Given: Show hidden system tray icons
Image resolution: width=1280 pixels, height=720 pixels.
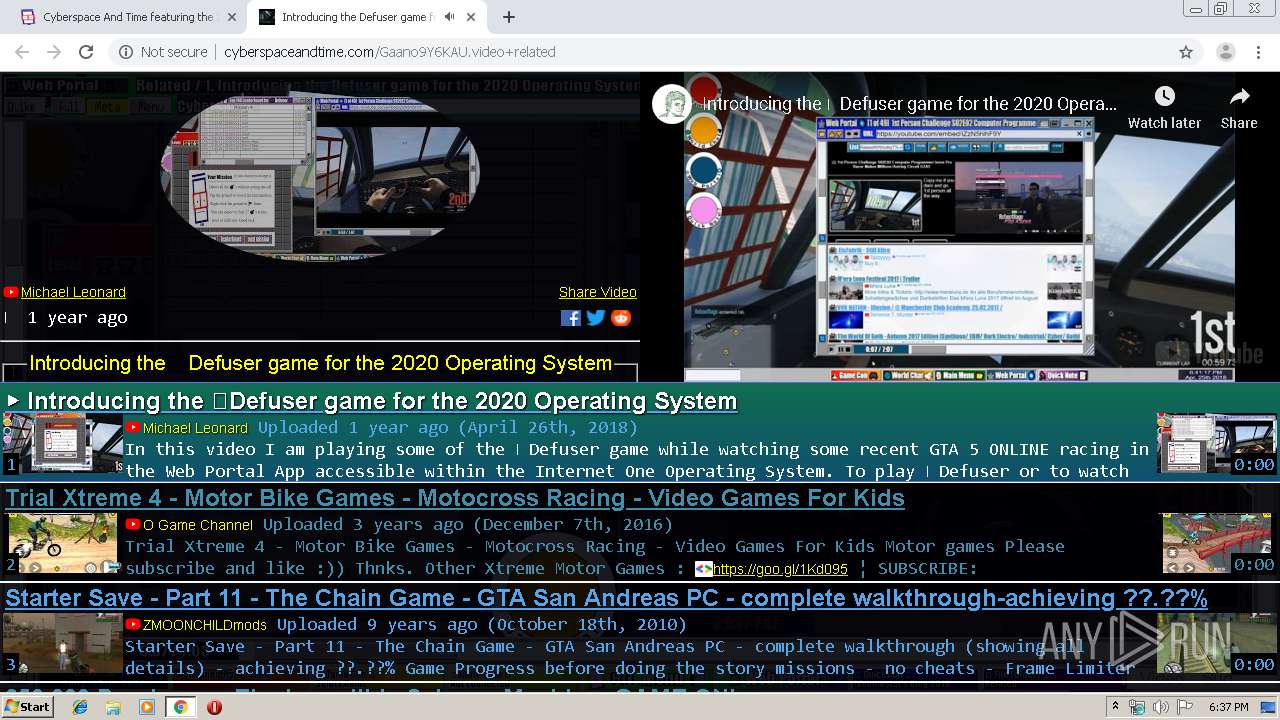Looking at the screenshot, I should click(1116, 707).
